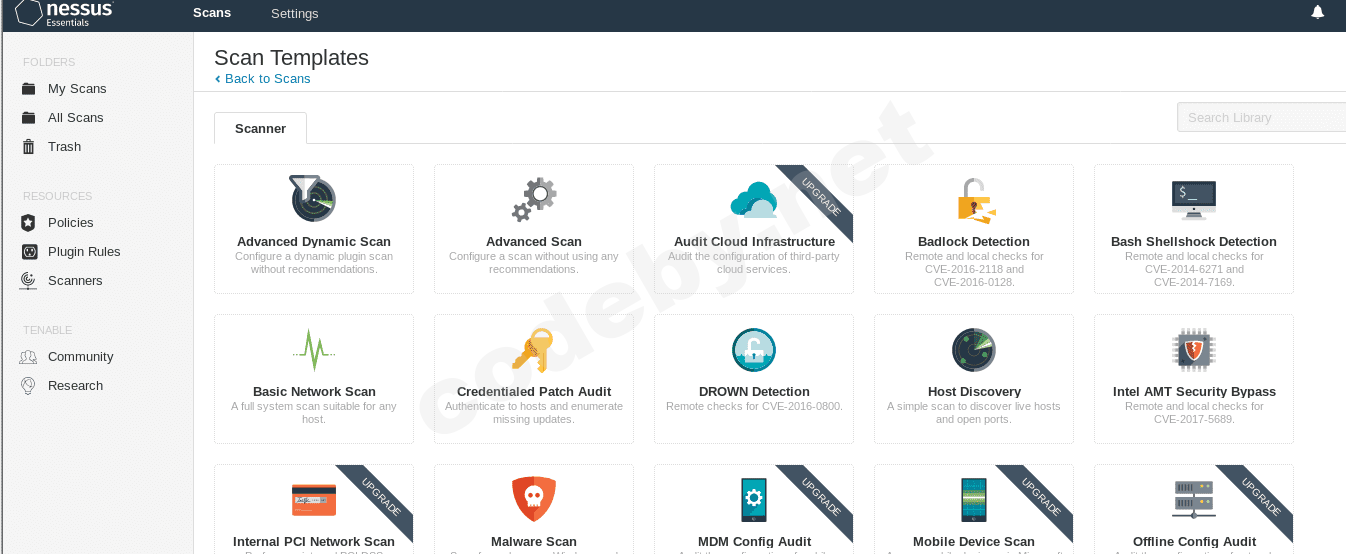The width and height of the screenshot is (1346, 554).
Task: Go to Scanners
Action: tap(75, 281)
